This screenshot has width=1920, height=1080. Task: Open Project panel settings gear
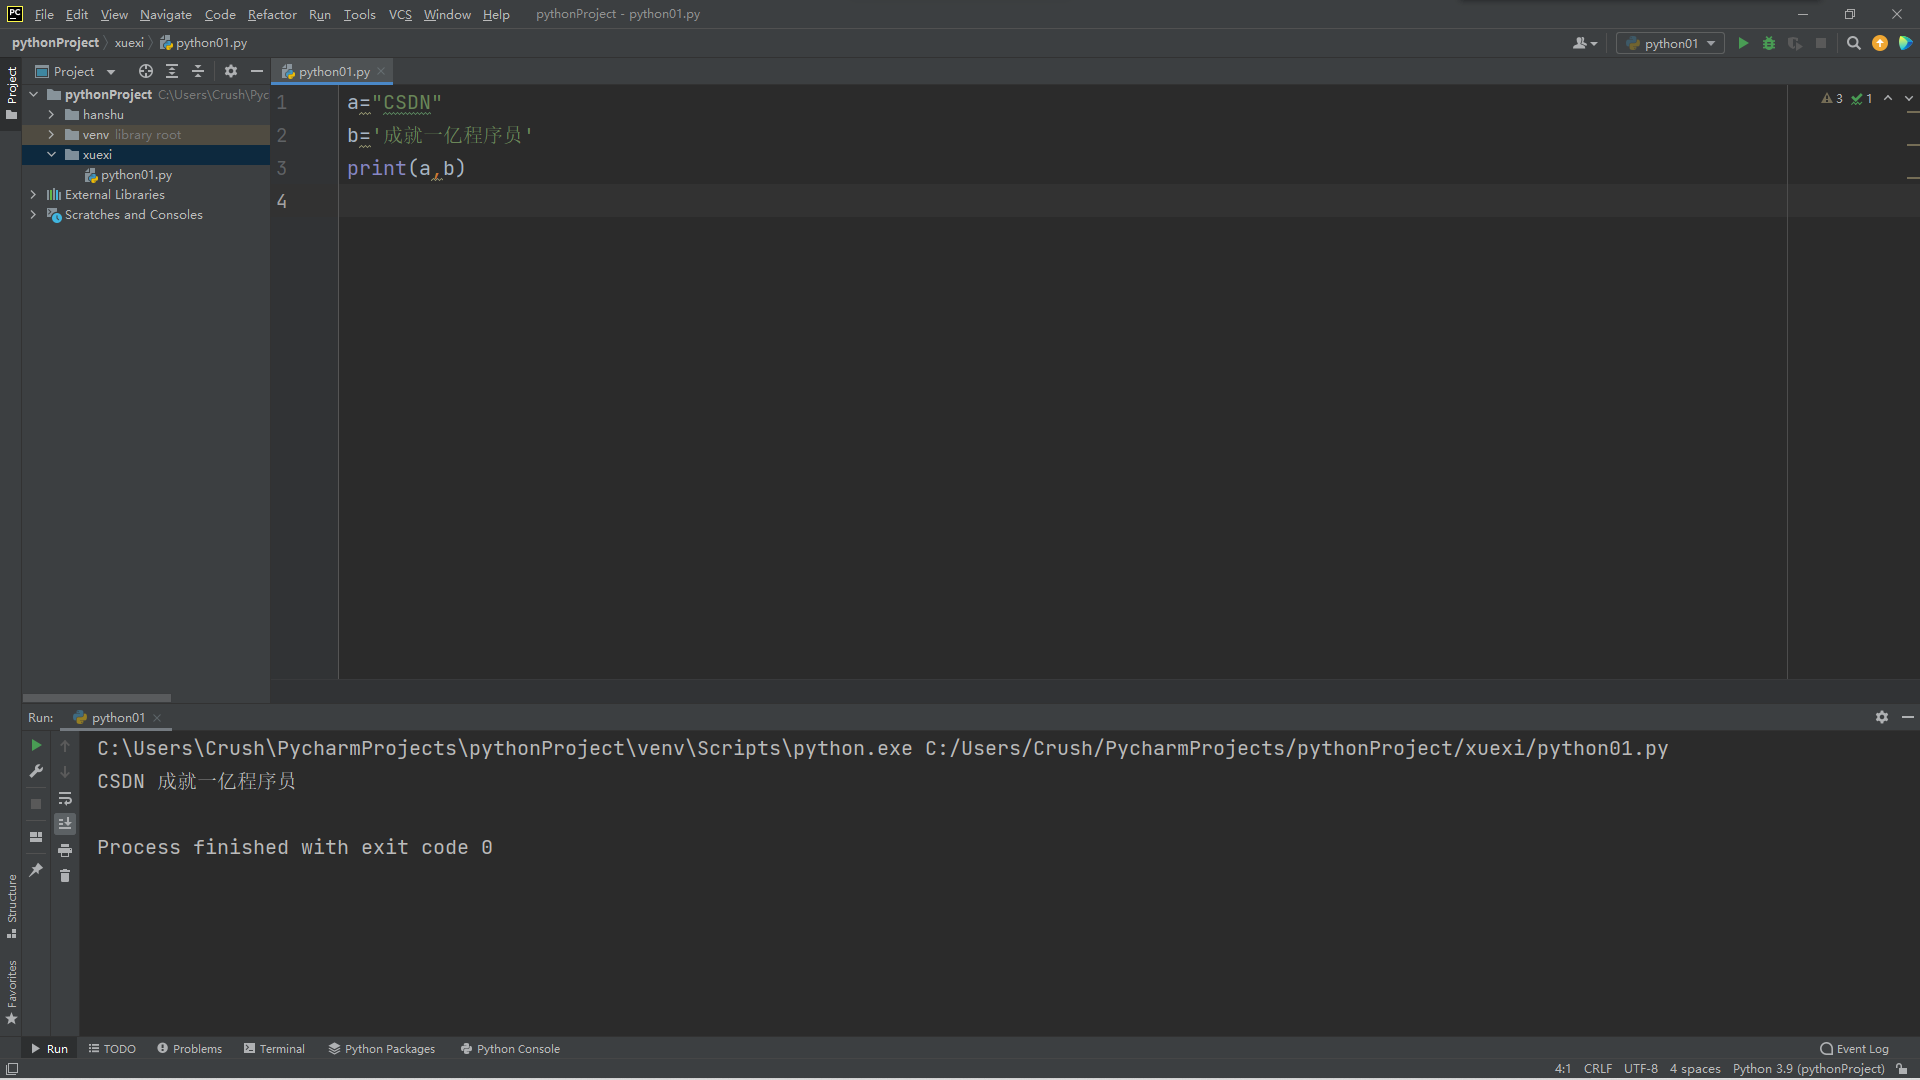click(x=231, y=71)
